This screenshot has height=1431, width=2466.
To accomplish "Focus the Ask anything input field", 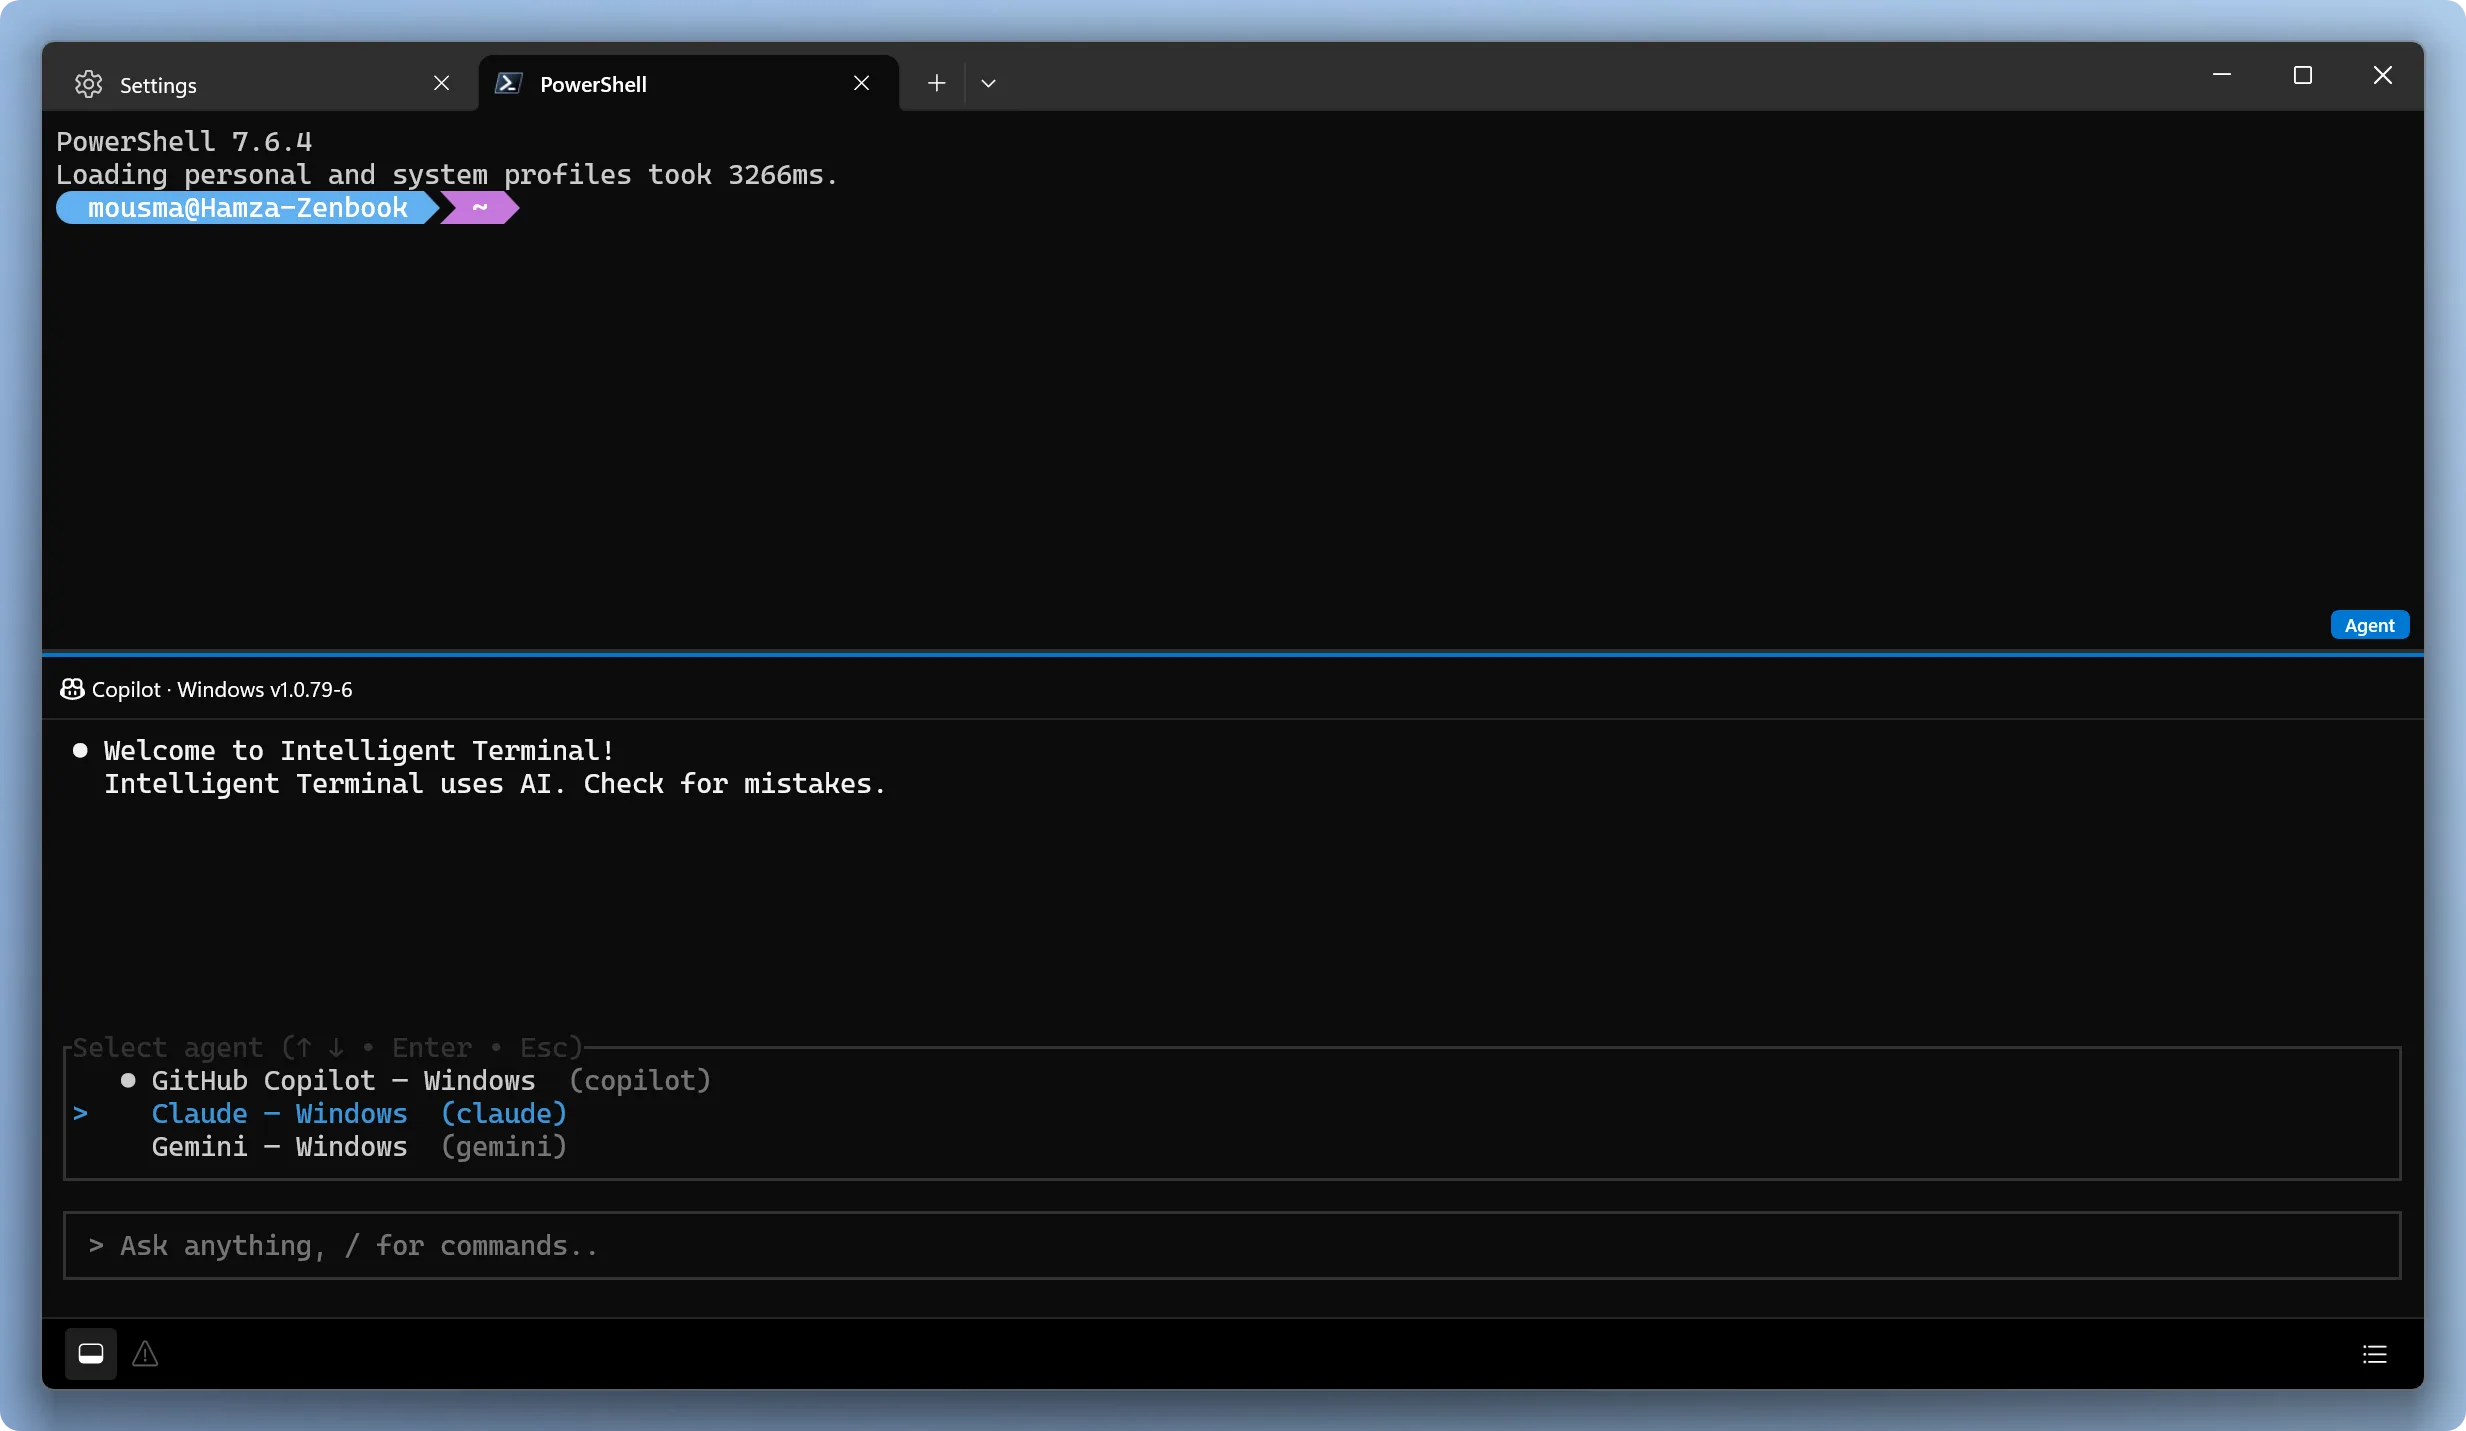I will [x=1232, y=1245].
